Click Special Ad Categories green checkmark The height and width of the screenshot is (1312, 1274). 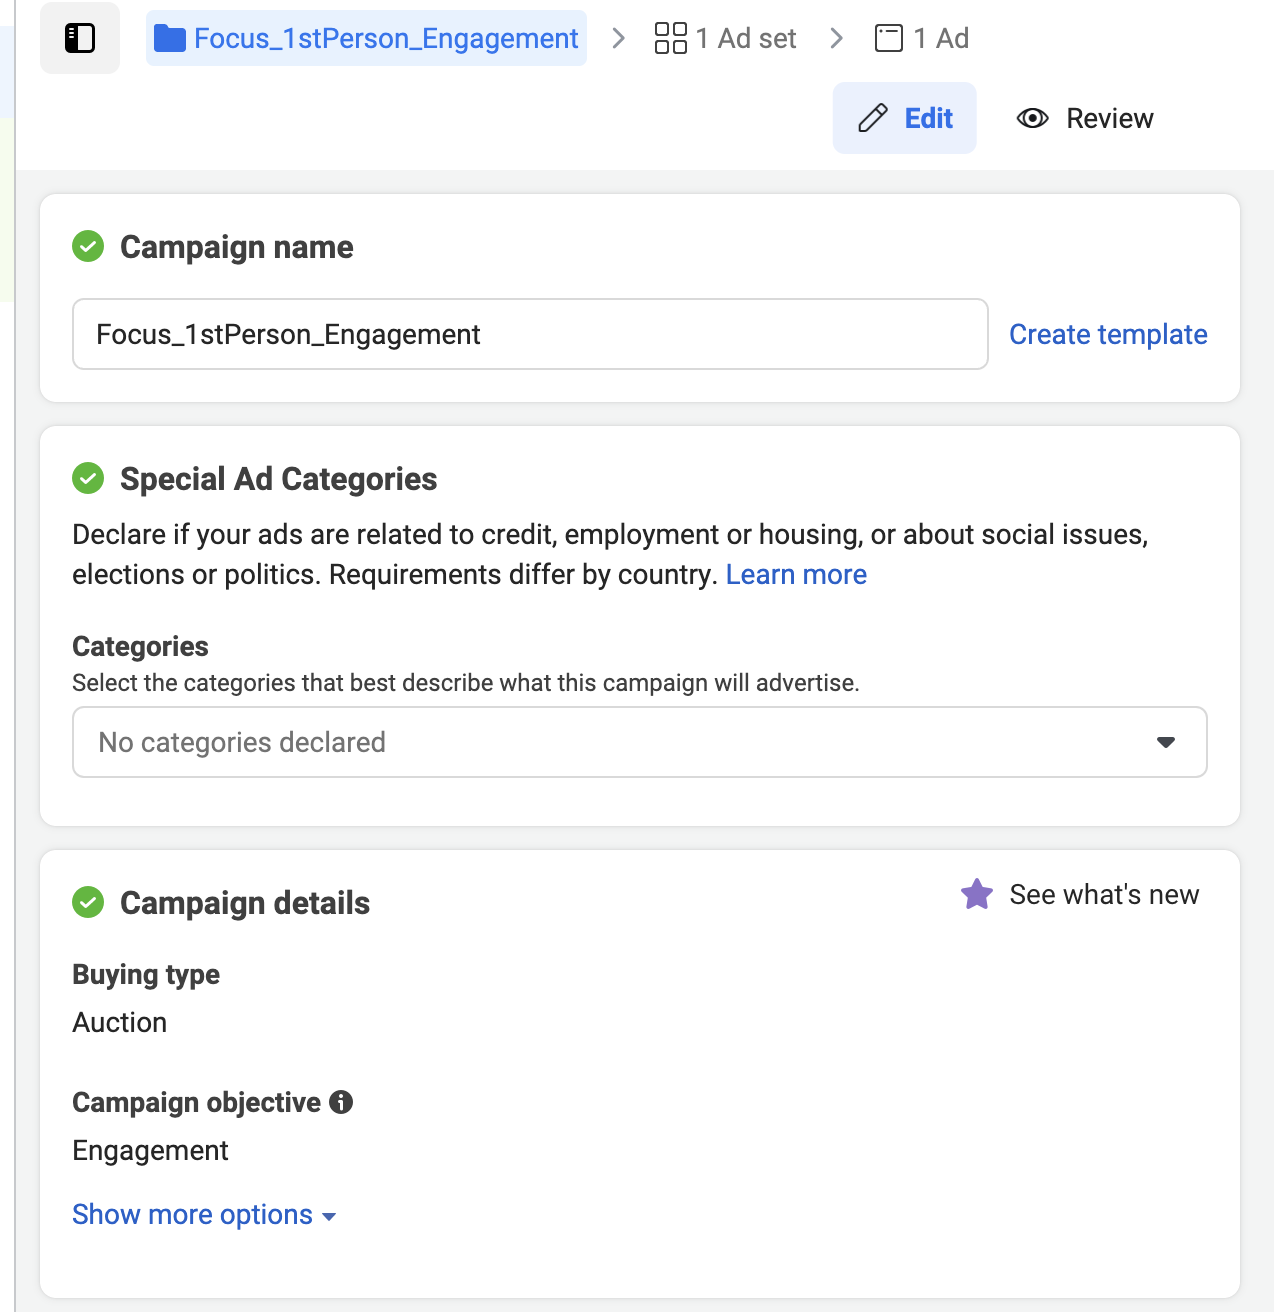click(88, 478)
